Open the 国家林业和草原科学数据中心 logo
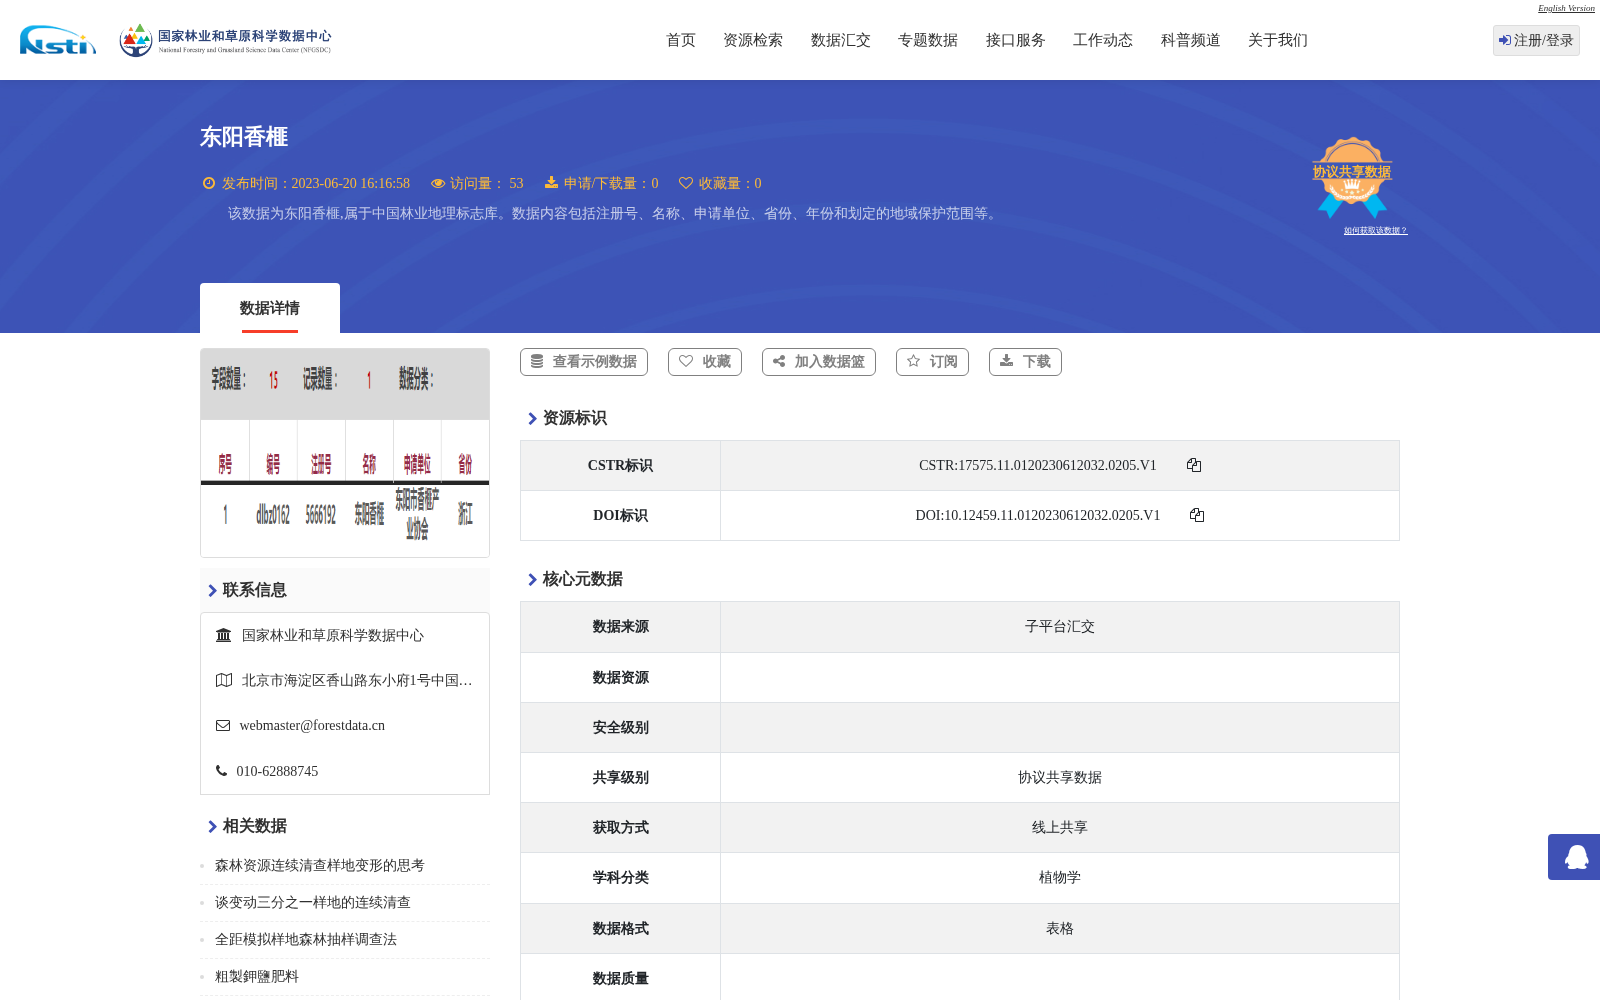Image resolution: width=1600 pixels, height=1000 pixels. 225,40
